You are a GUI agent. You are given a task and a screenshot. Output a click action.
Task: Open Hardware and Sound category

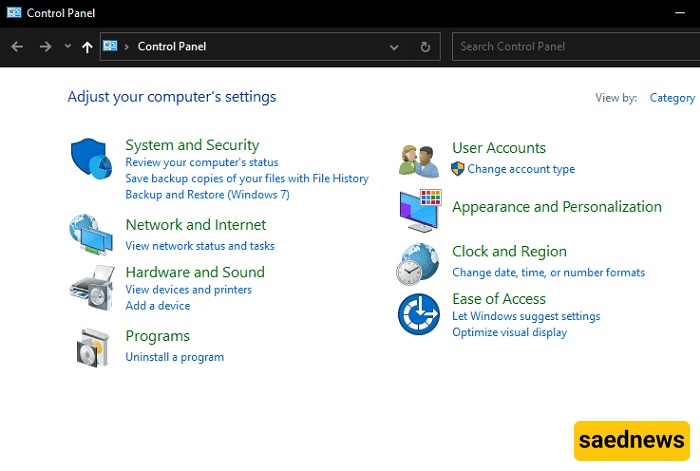click(x=195, y=272)
